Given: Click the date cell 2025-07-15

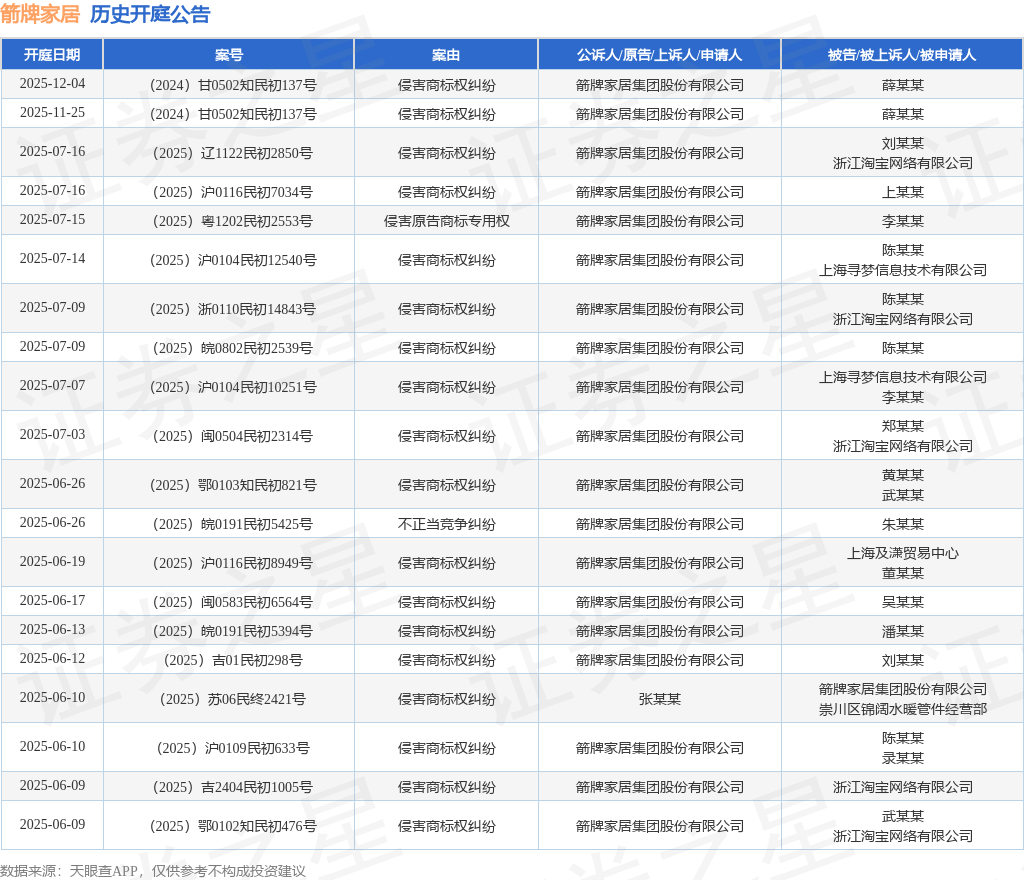Looking at the screenshot, I should (52, 219).
